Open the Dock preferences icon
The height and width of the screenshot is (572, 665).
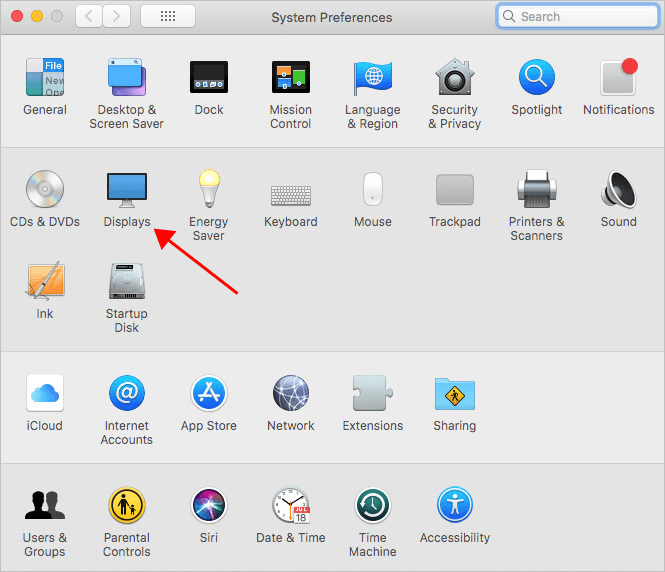pyautogui.click(x=209, y=77)
